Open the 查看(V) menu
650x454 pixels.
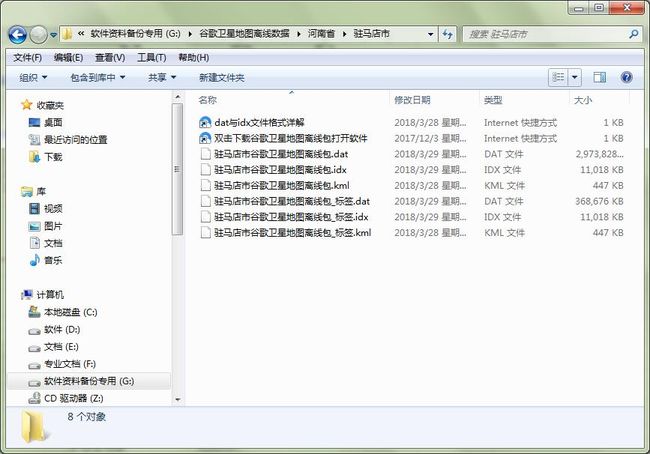(x=110, y=58)
